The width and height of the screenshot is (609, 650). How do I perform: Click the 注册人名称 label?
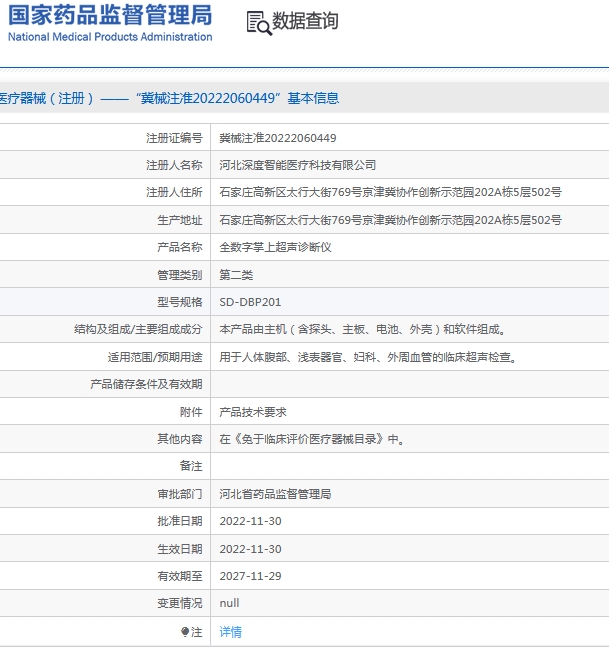(x=174, y=165)
